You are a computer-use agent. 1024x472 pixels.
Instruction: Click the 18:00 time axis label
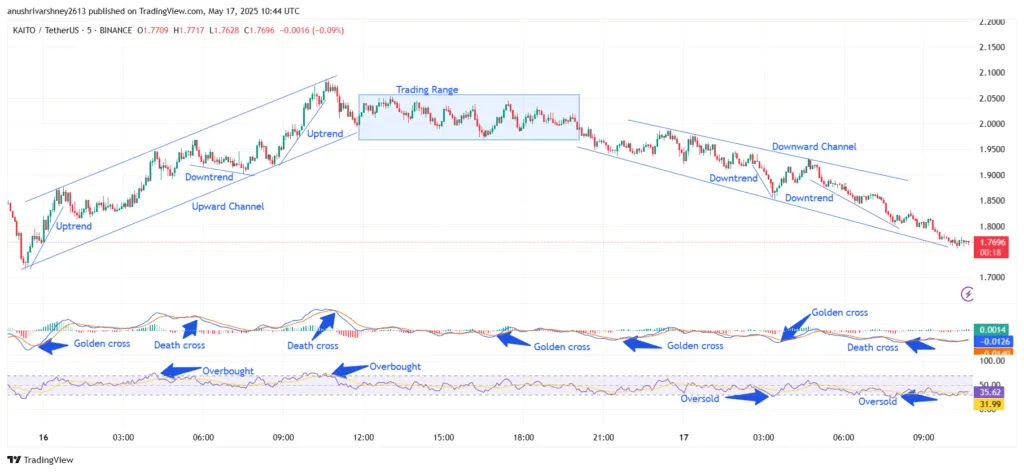coord(524,437)
